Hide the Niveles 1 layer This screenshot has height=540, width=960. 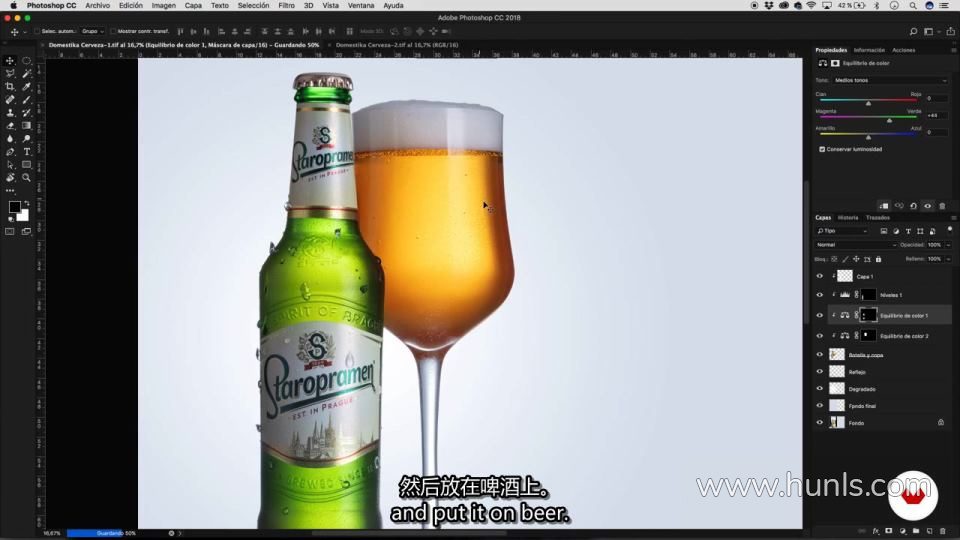(x=820, y=295)
